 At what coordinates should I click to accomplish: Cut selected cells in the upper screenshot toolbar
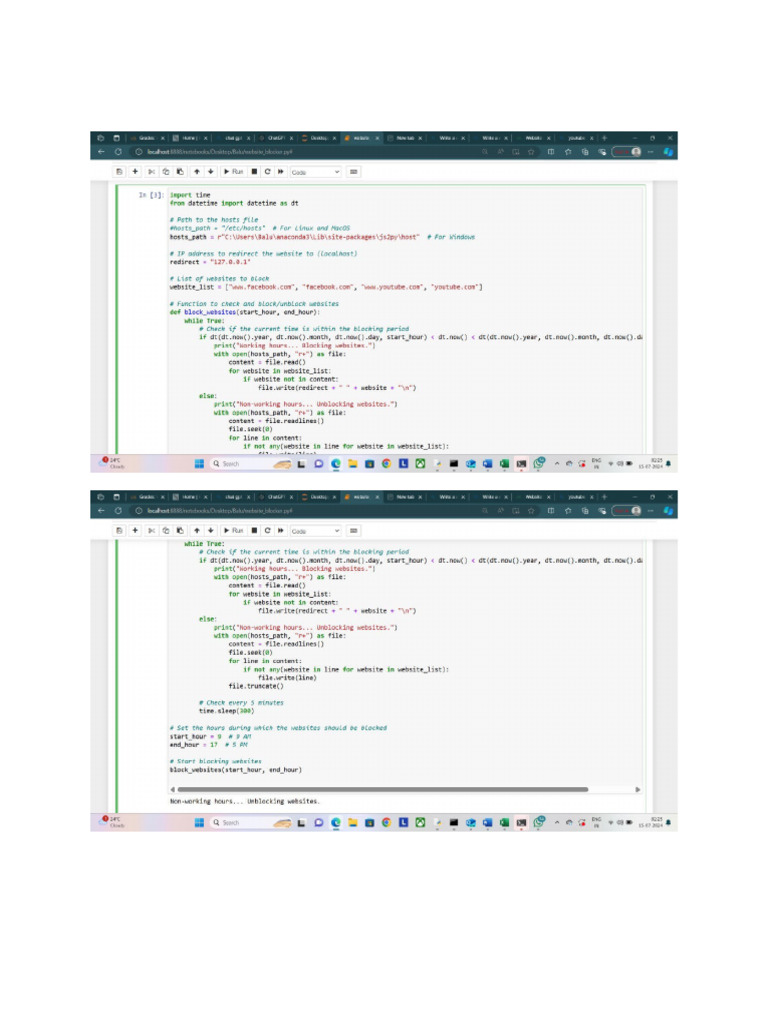coord(152,172)
